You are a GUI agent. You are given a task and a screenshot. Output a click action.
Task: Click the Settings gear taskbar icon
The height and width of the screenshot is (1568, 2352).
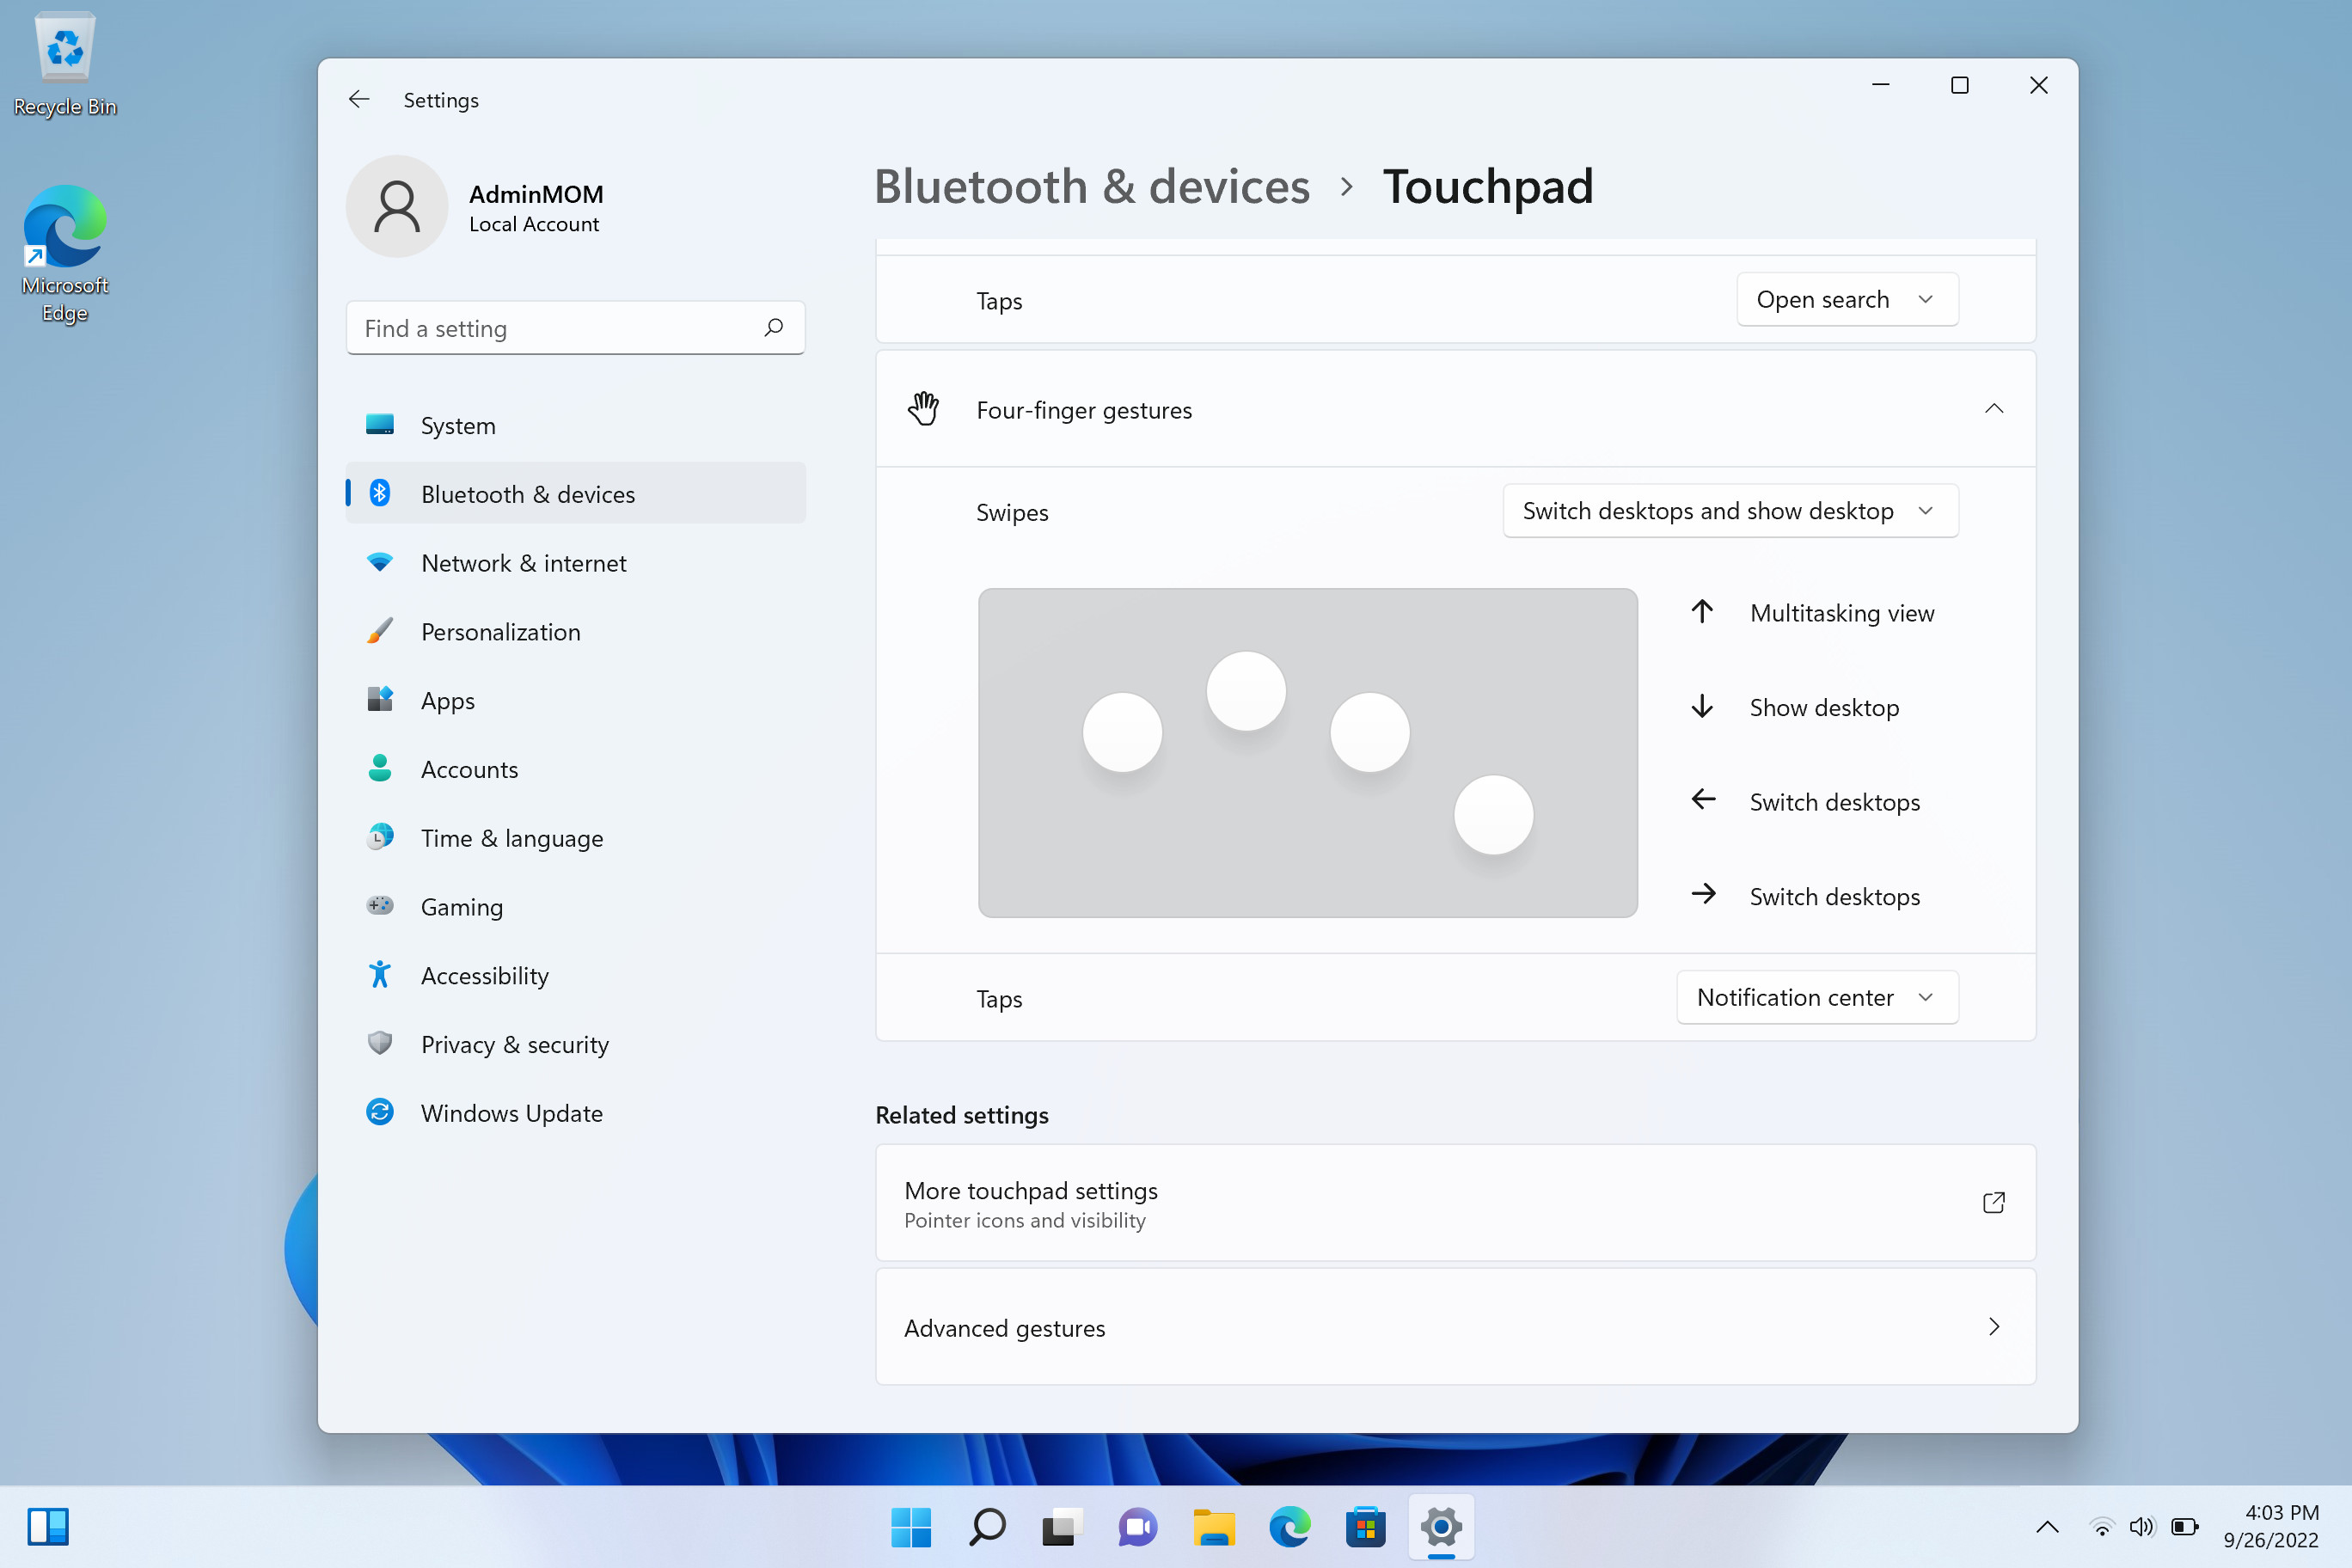pyautogui.click(x=1441, y=1527)
